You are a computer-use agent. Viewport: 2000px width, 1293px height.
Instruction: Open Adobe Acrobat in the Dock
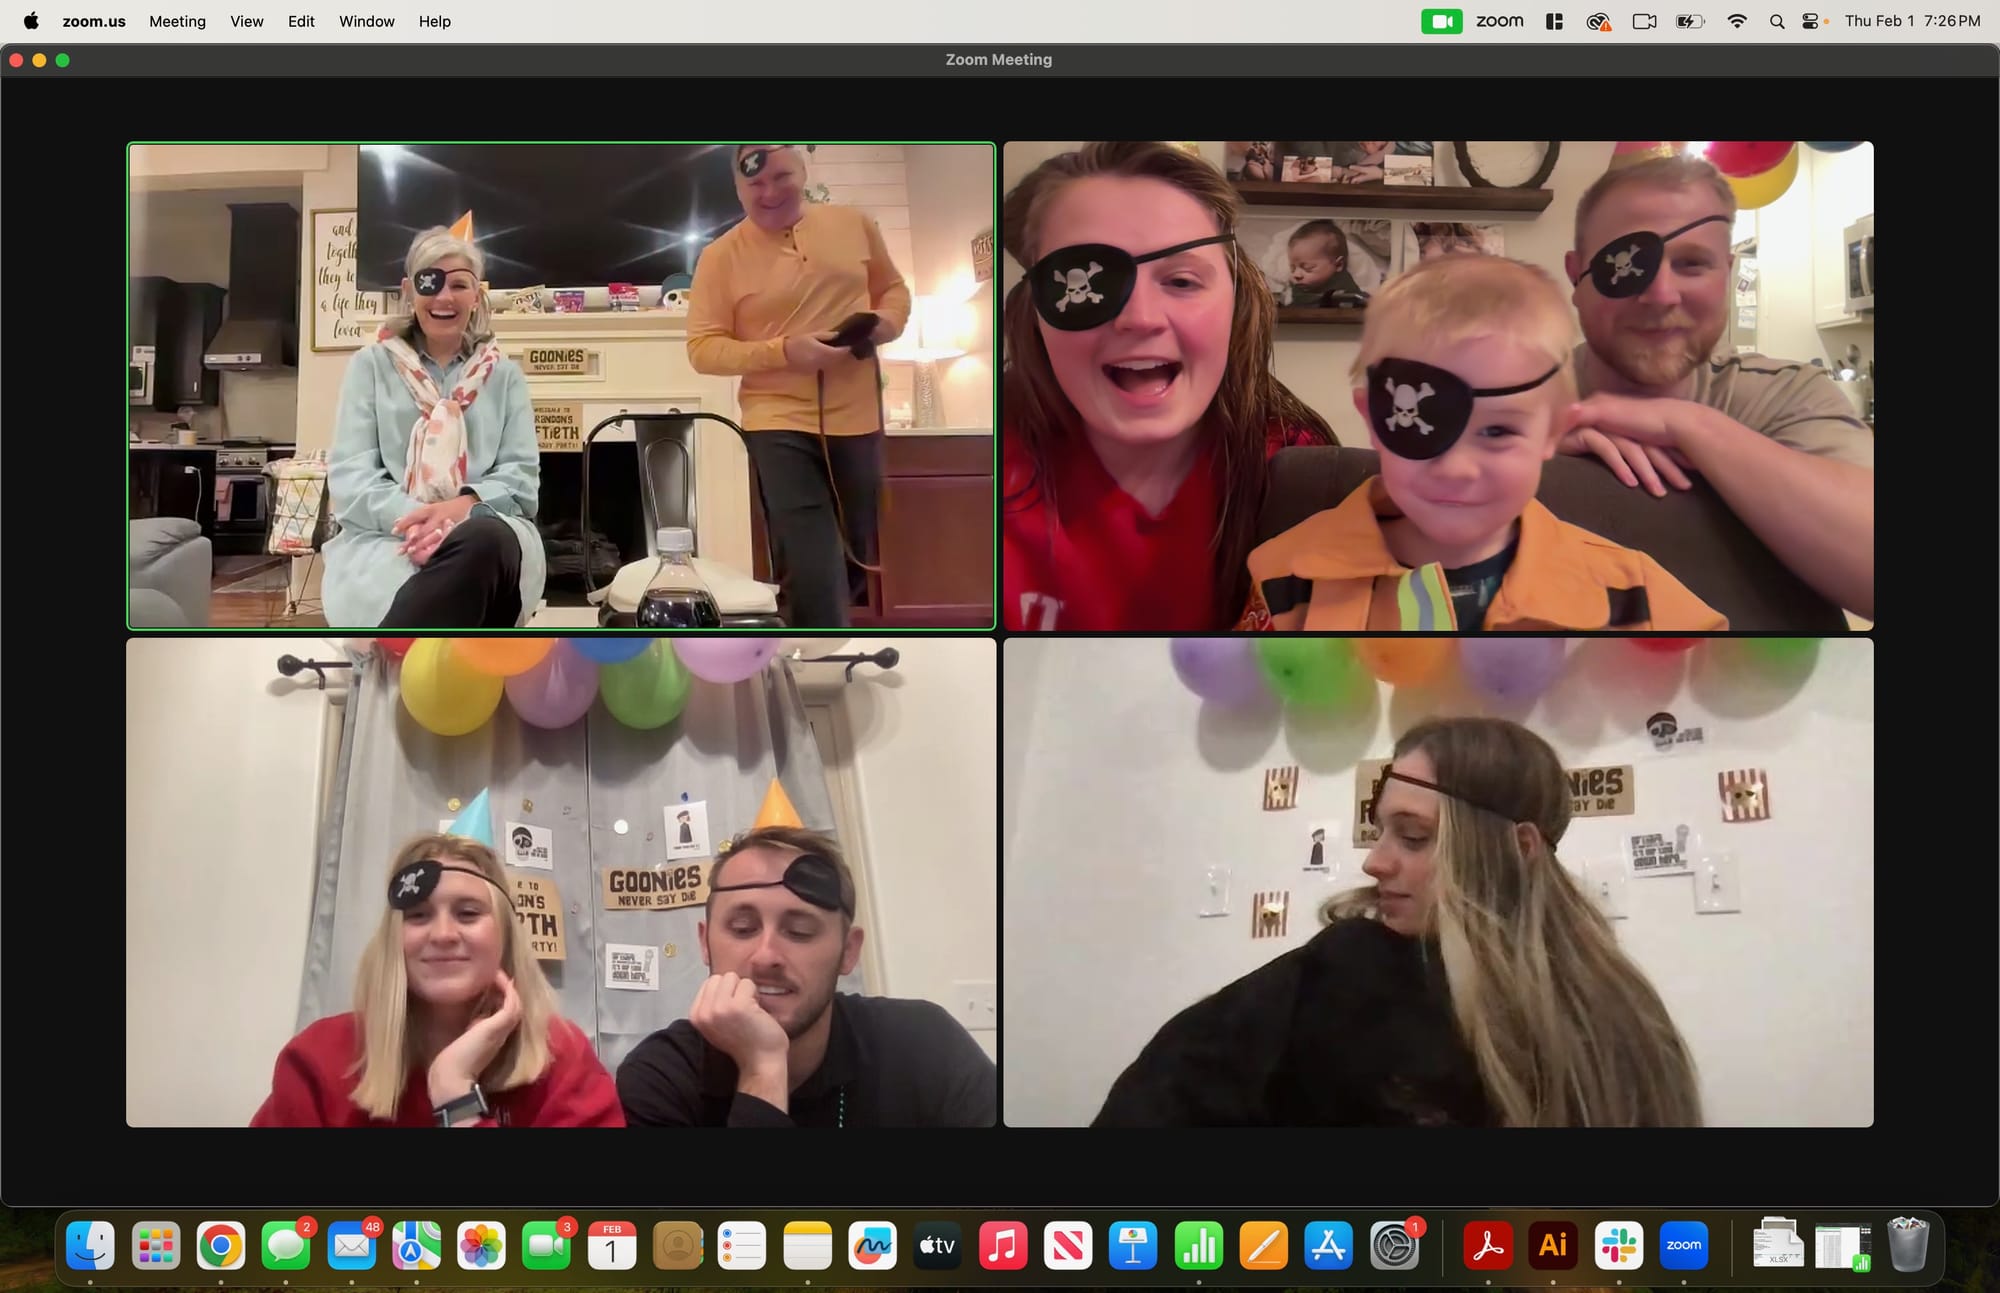click(1488, 1246)
